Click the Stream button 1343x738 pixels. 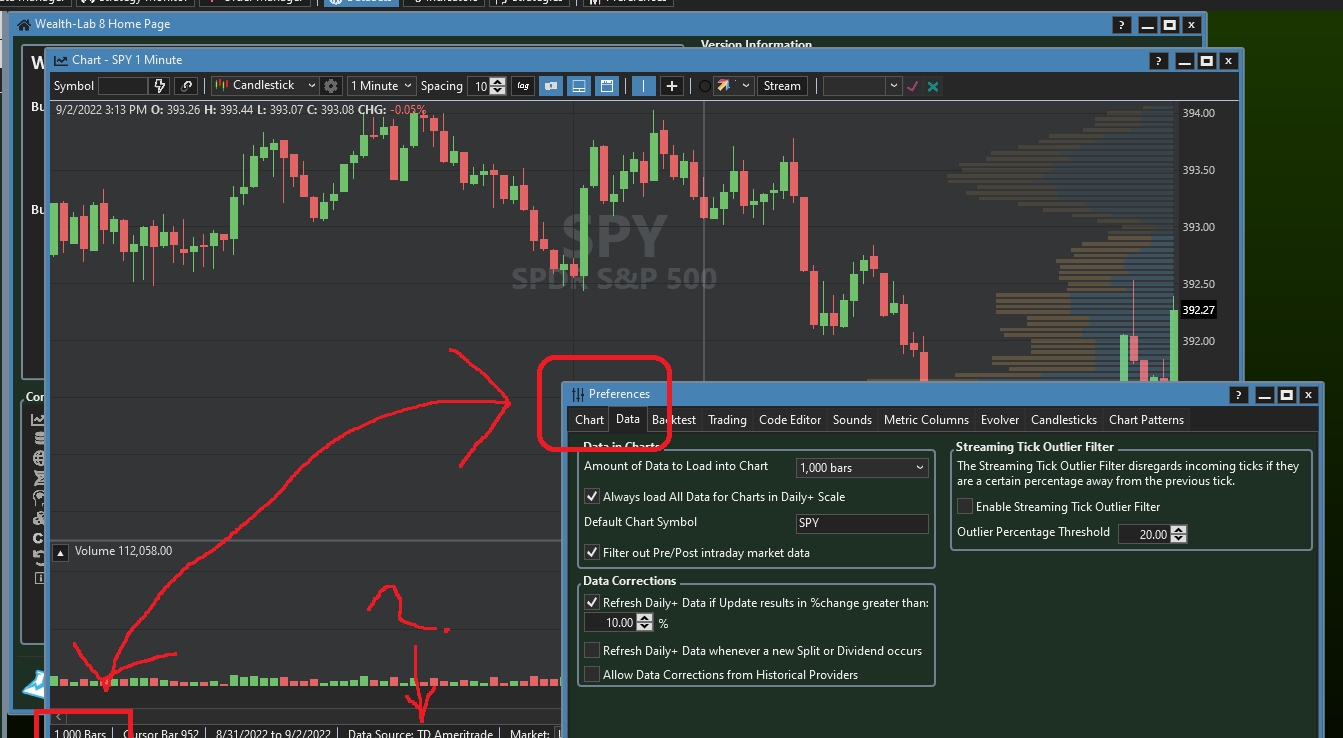click(782, 86)
